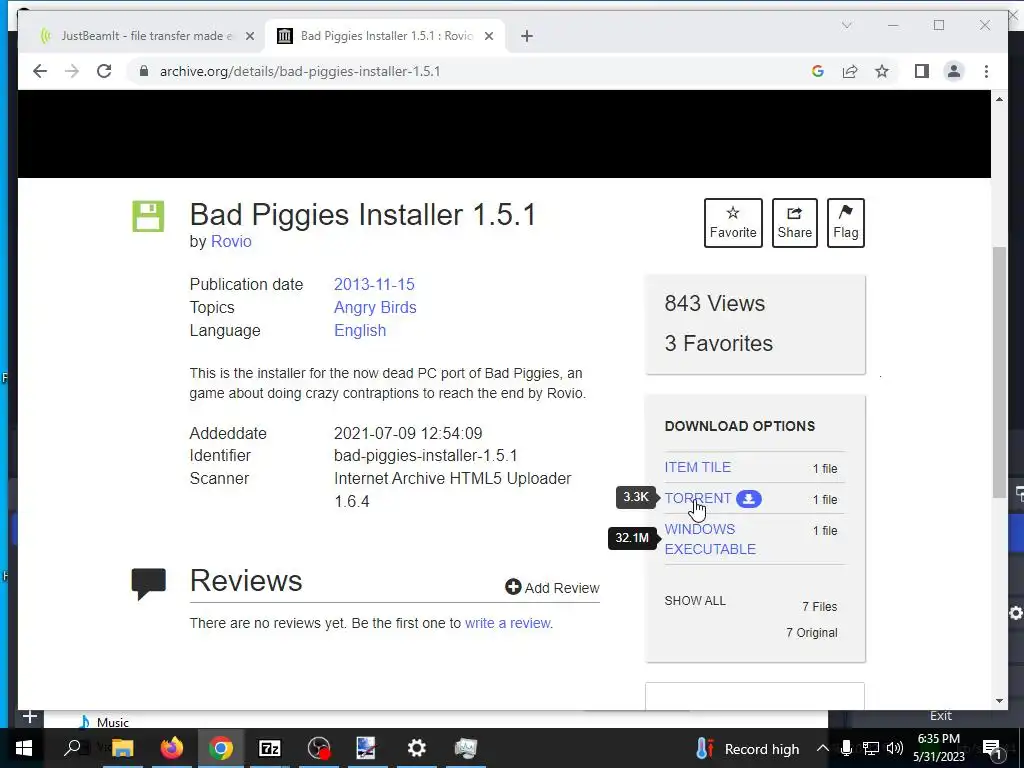Open the Rovio creator link

[231, 241]
